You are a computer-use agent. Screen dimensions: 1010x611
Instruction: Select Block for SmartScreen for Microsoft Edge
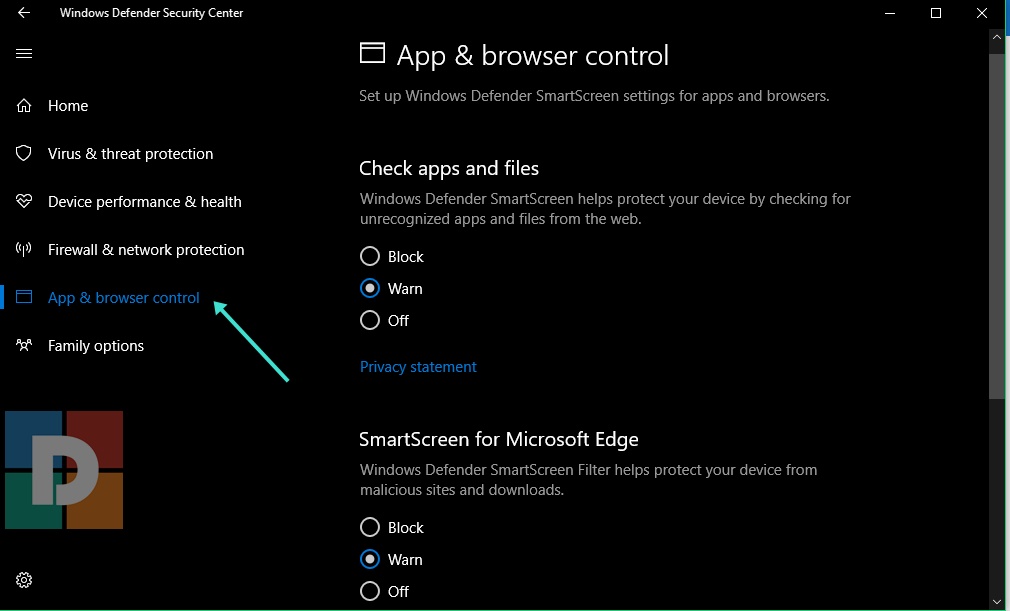coord(370,528)
